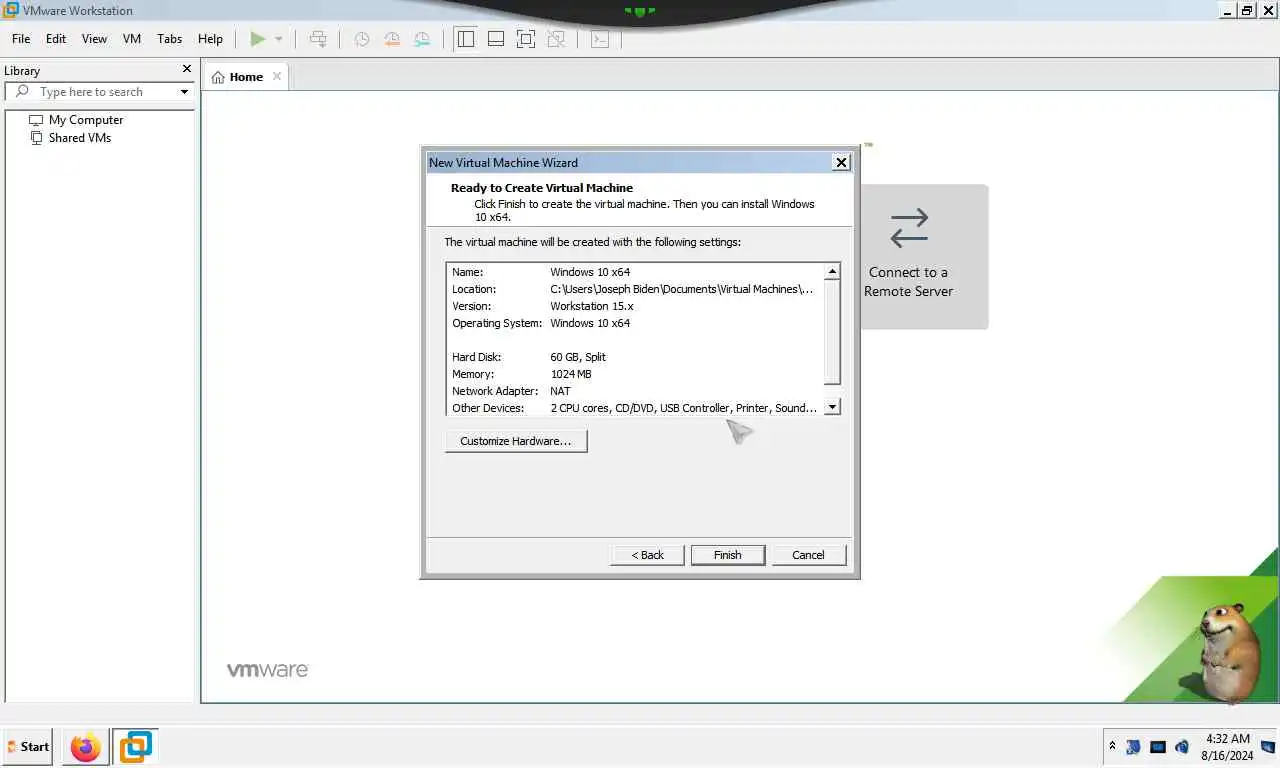Click the Hard Disk value 60 GB, Split
1280x768 pixels.
[x=578, y=357]
